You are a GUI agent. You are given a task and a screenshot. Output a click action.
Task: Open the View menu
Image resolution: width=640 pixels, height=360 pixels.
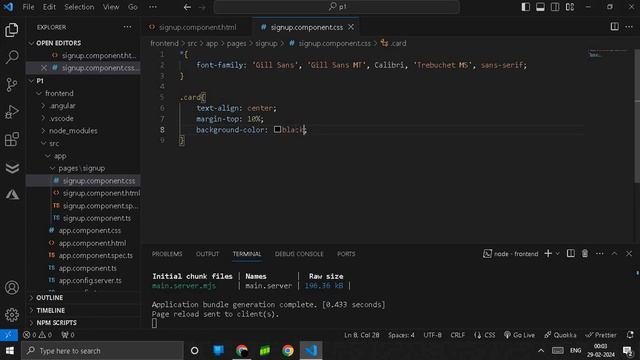pos(111,7)
